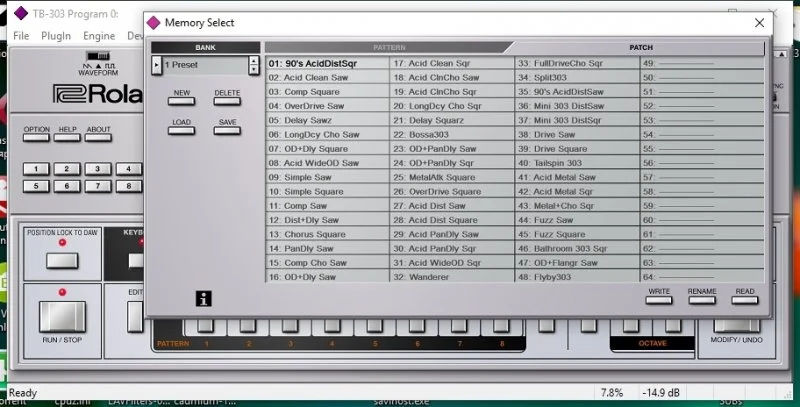Open the 1 Preset bank dropdown
Screen dimensions: 800x407
point(205,65)
